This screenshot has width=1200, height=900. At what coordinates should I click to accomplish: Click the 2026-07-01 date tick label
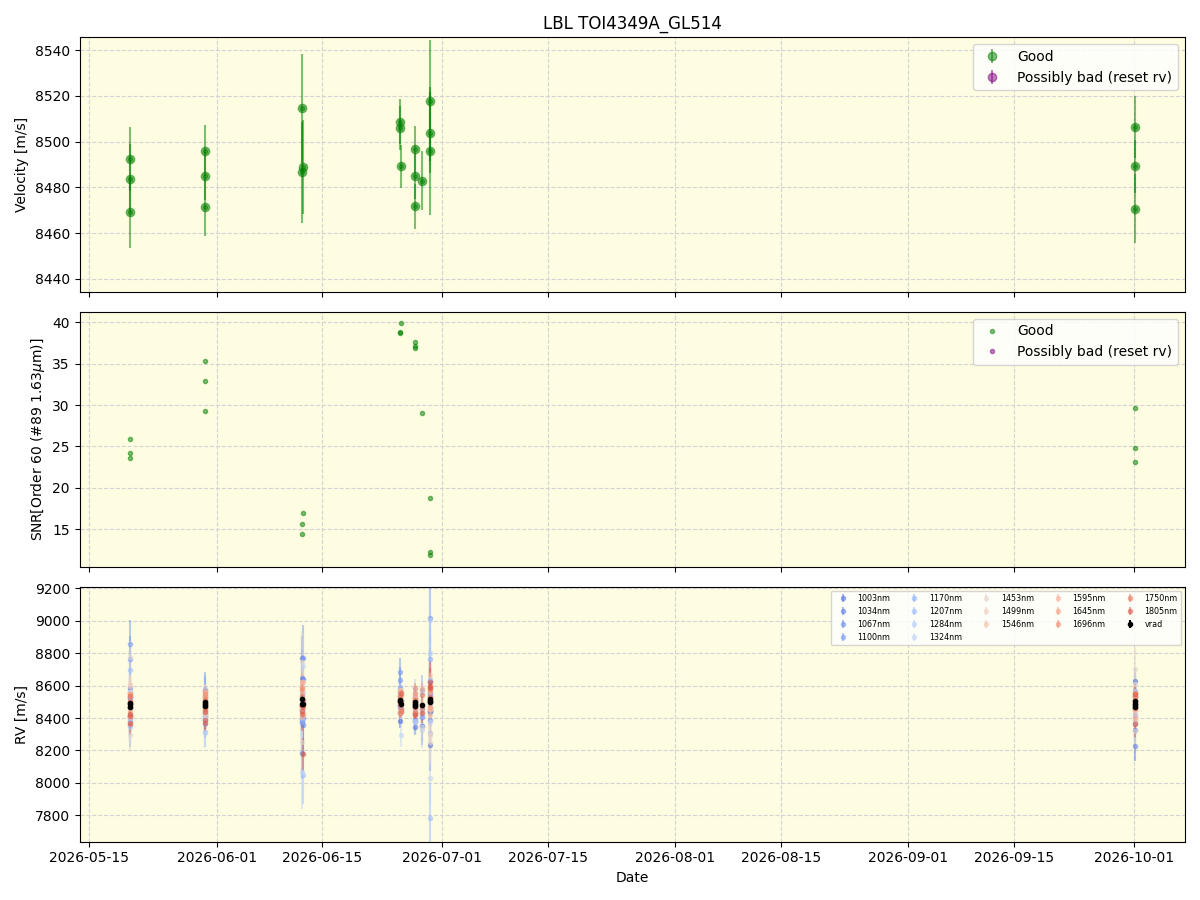(442, 857)
